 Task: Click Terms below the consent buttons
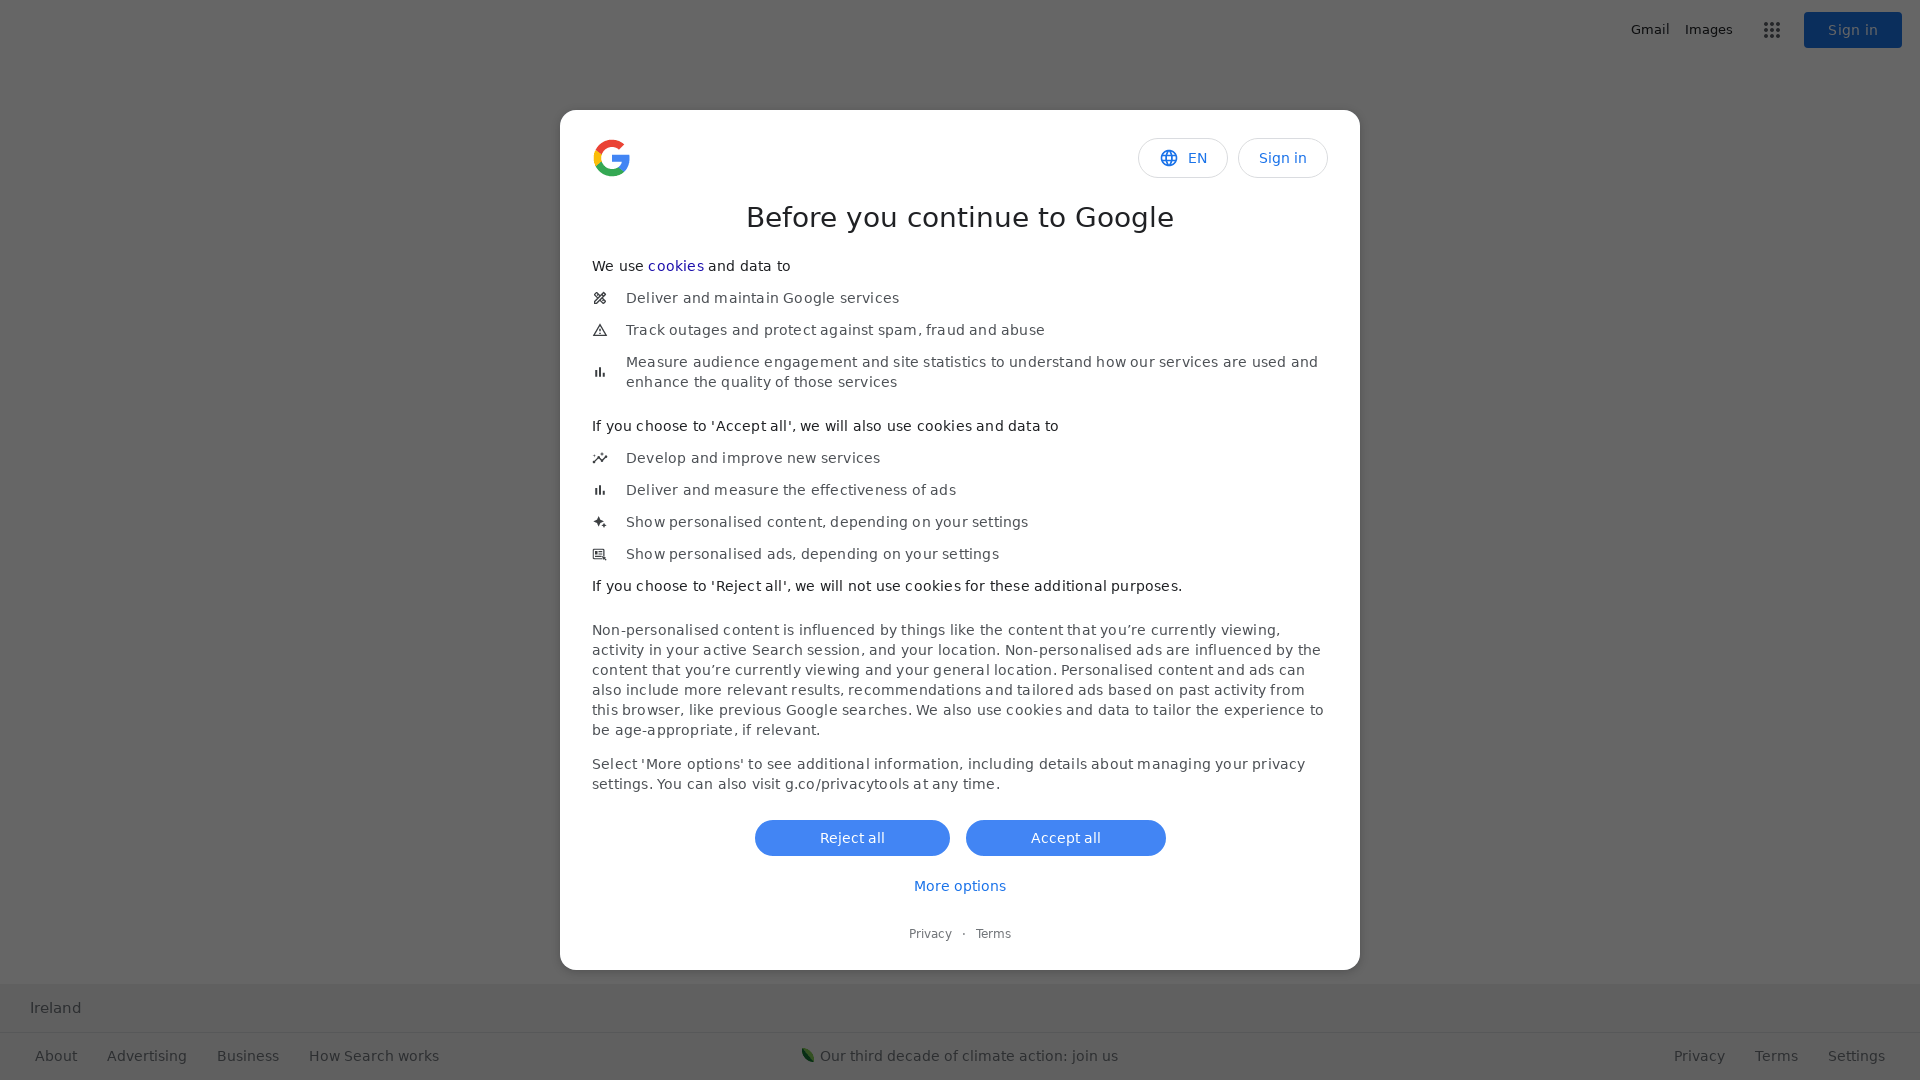tap(993, 933)
